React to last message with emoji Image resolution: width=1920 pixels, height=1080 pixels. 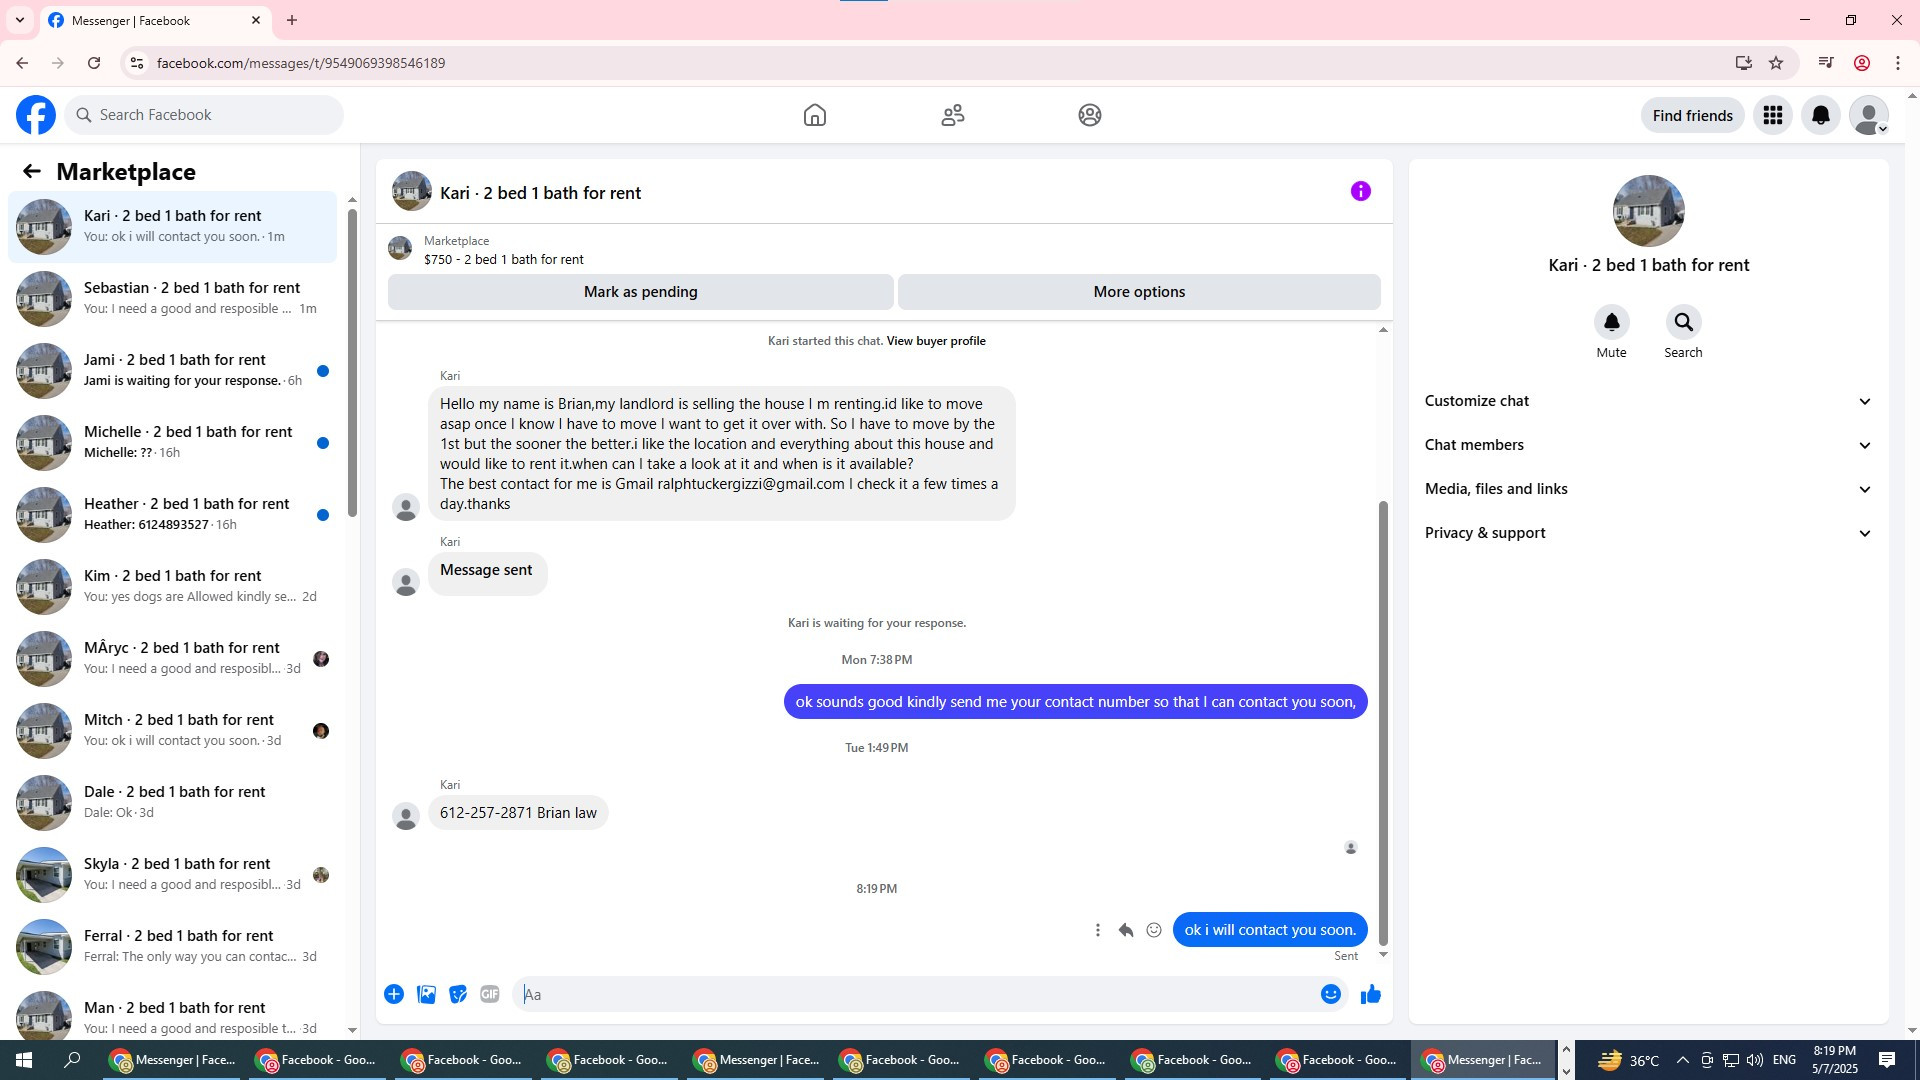[x=1154, y=930]
